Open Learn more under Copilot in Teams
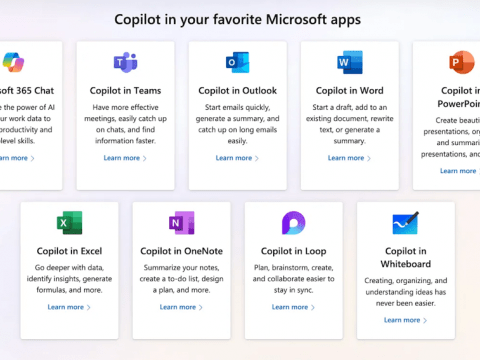The width and height of the screenshot is (480, 360). click(125, 158)
